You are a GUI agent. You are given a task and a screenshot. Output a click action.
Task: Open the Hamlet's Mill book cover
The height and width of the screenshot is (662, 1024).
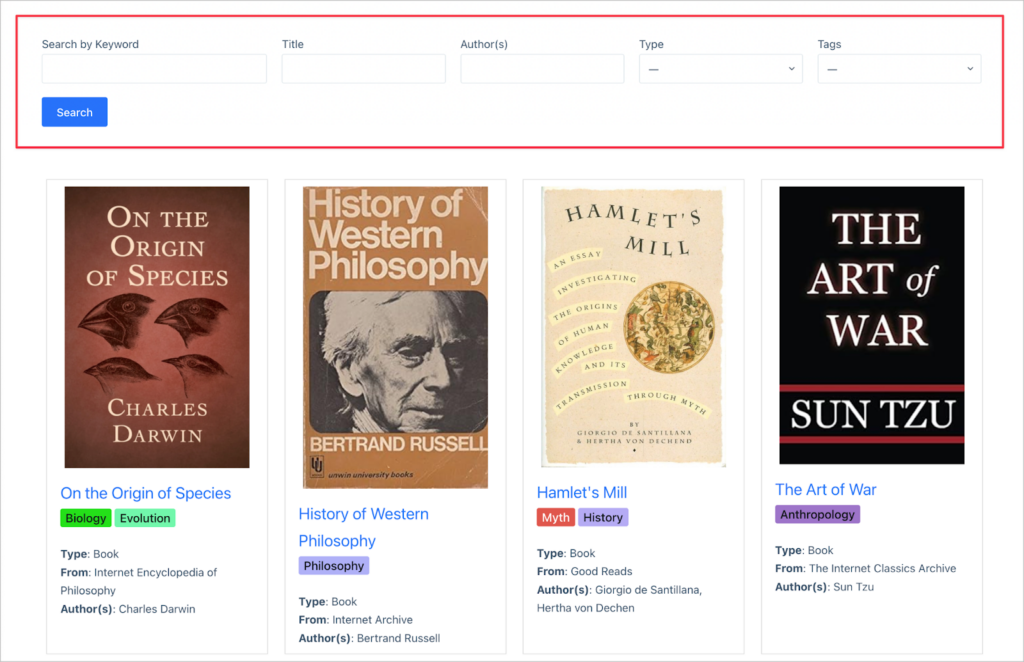(x=633, y=326)
